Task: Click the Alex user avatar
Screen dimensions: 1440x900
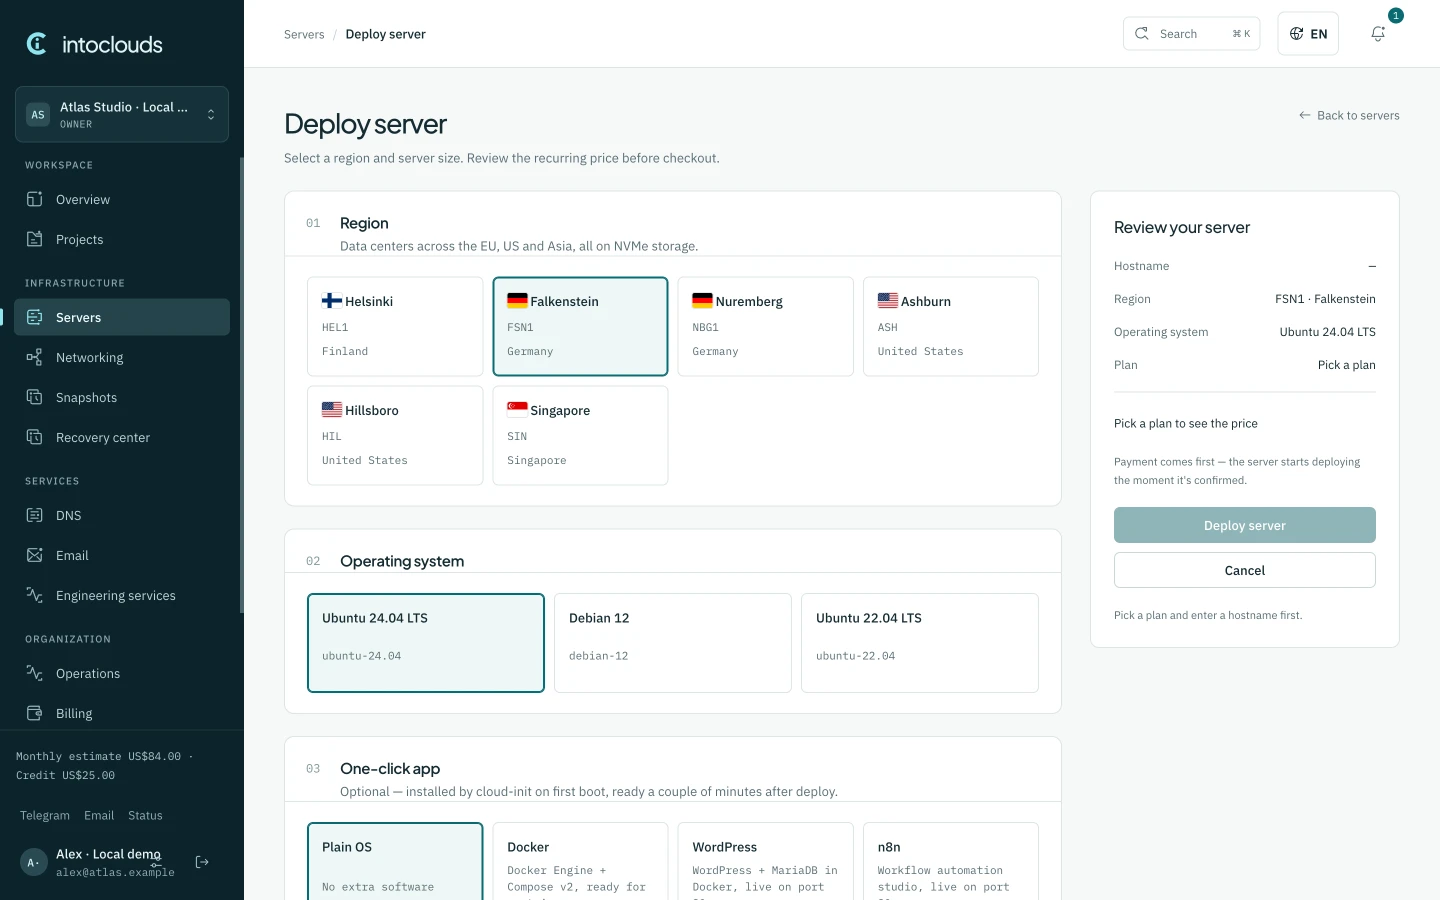Action: [34, 862]
